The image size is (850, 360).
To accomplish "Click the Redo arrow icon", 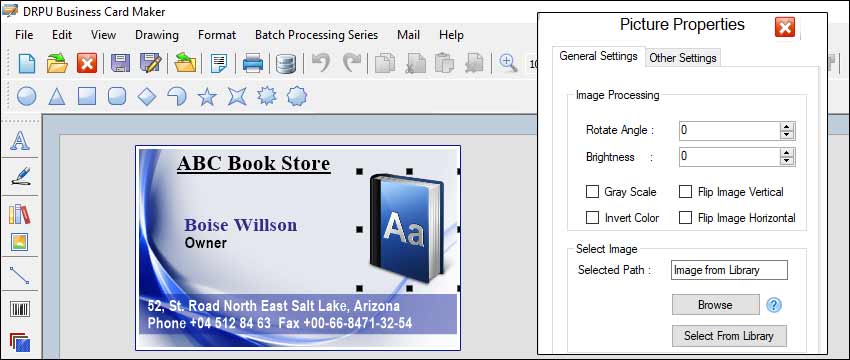I will tap(352, 63).
